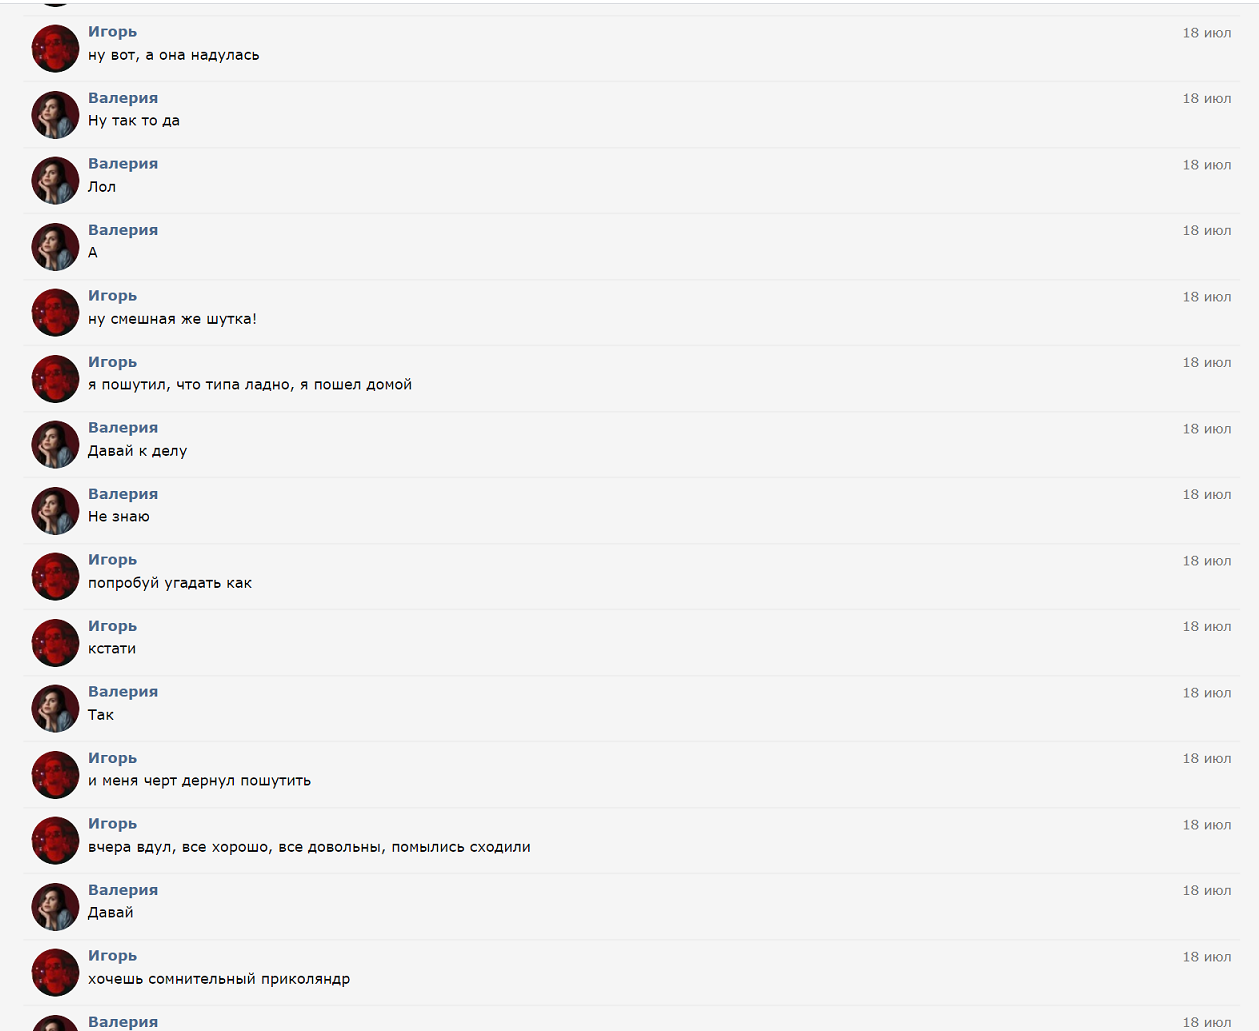1259x1031 pixels.
Task: Click sender name Валерия above message "А"
Action: pyautogui.click(x=123, y=230)
